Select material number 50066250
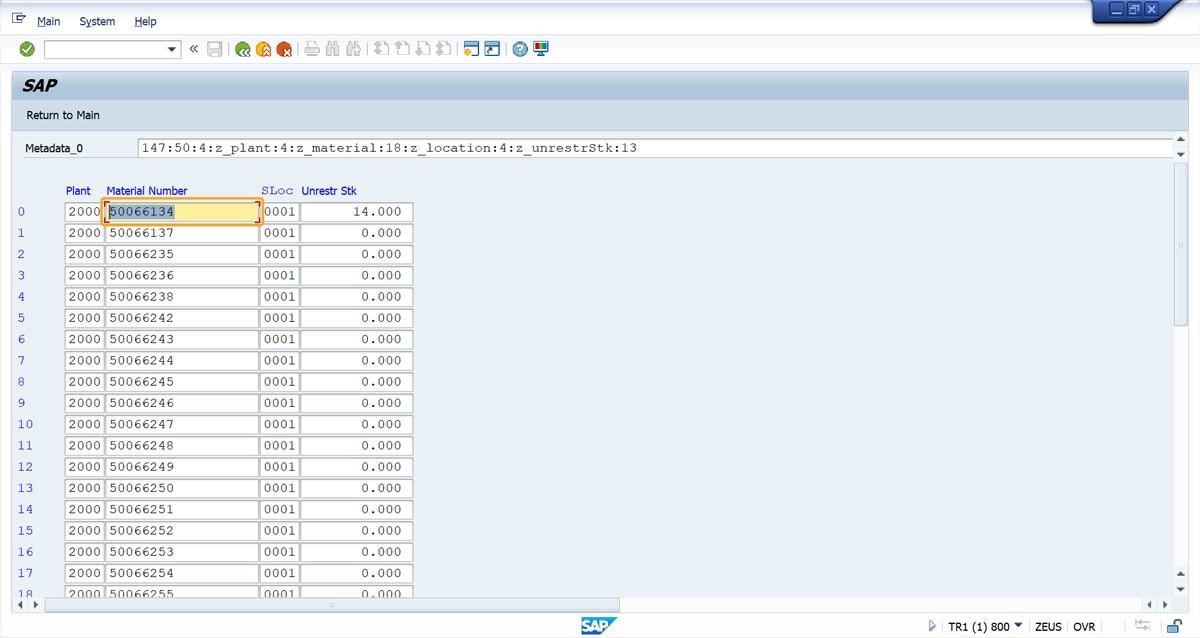 tap(182, 488)
